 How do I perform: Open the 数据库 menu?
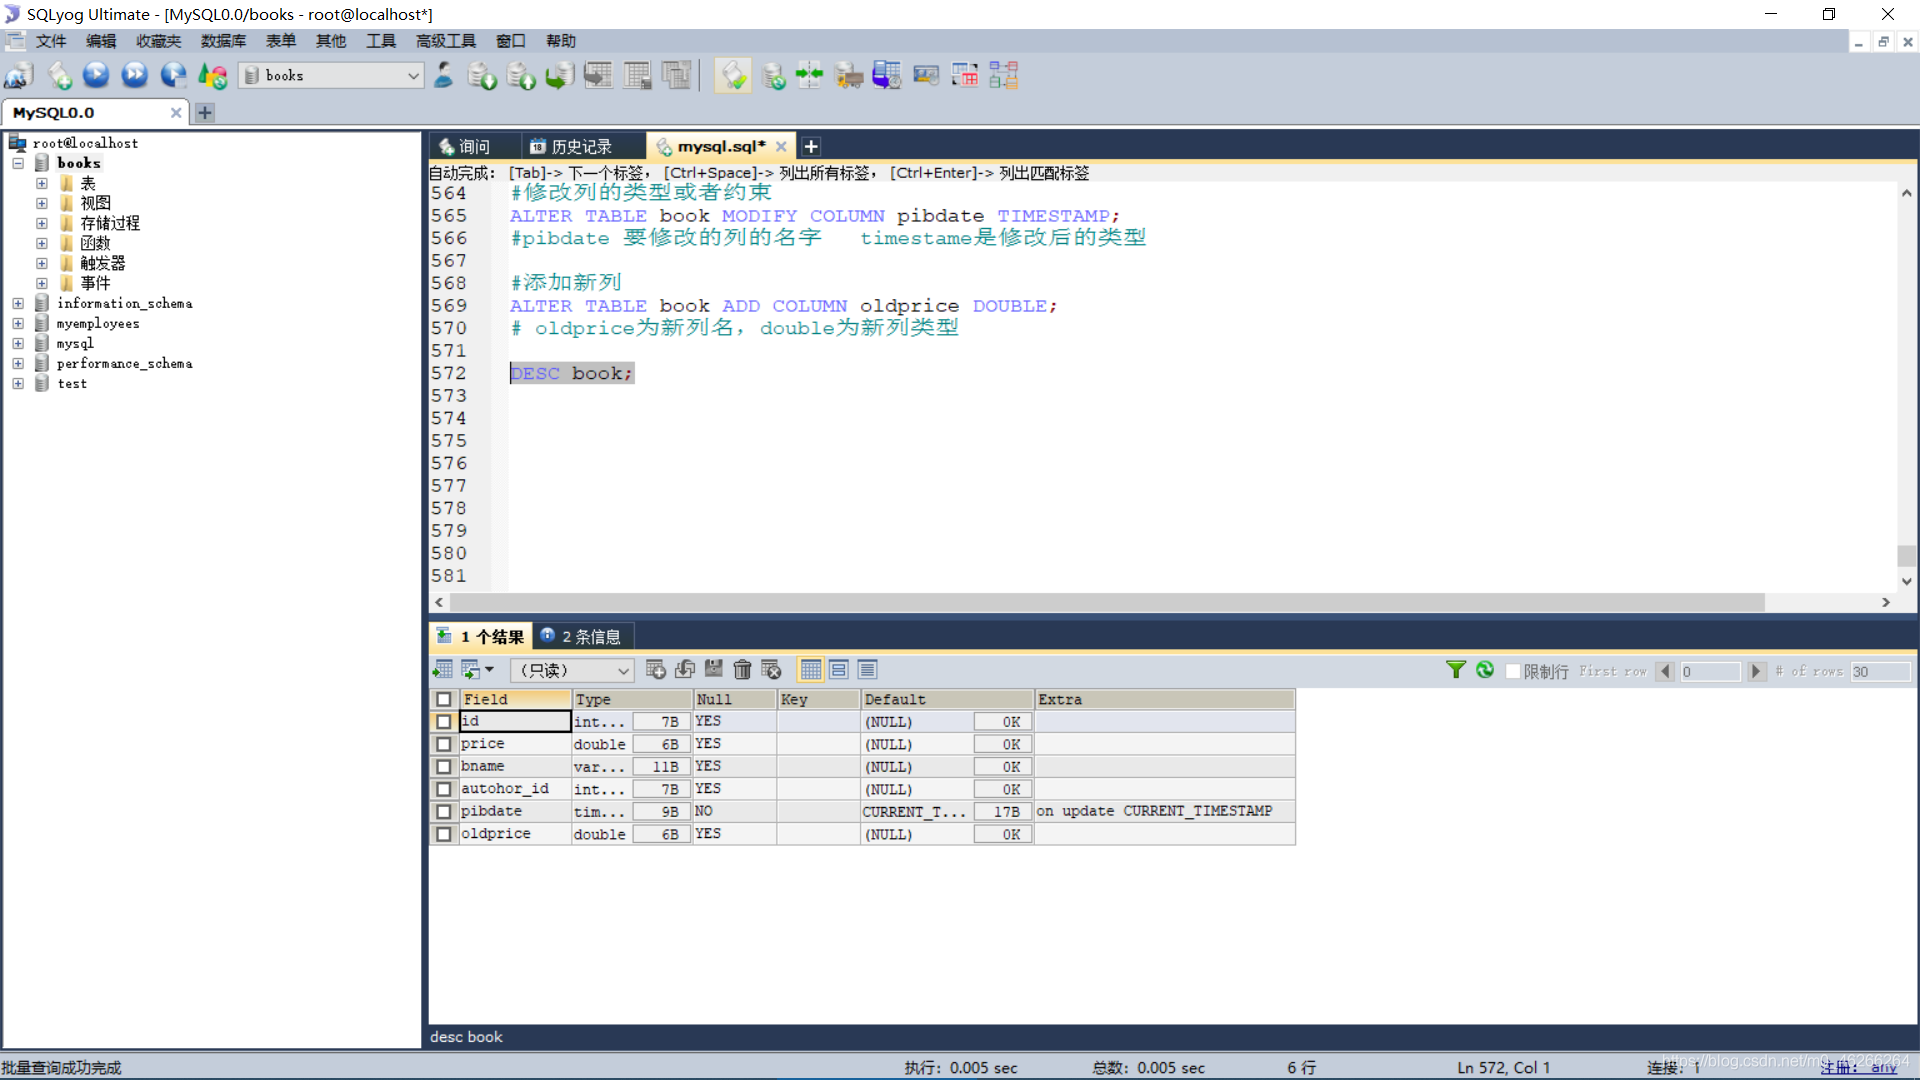(x=223, y=41)
